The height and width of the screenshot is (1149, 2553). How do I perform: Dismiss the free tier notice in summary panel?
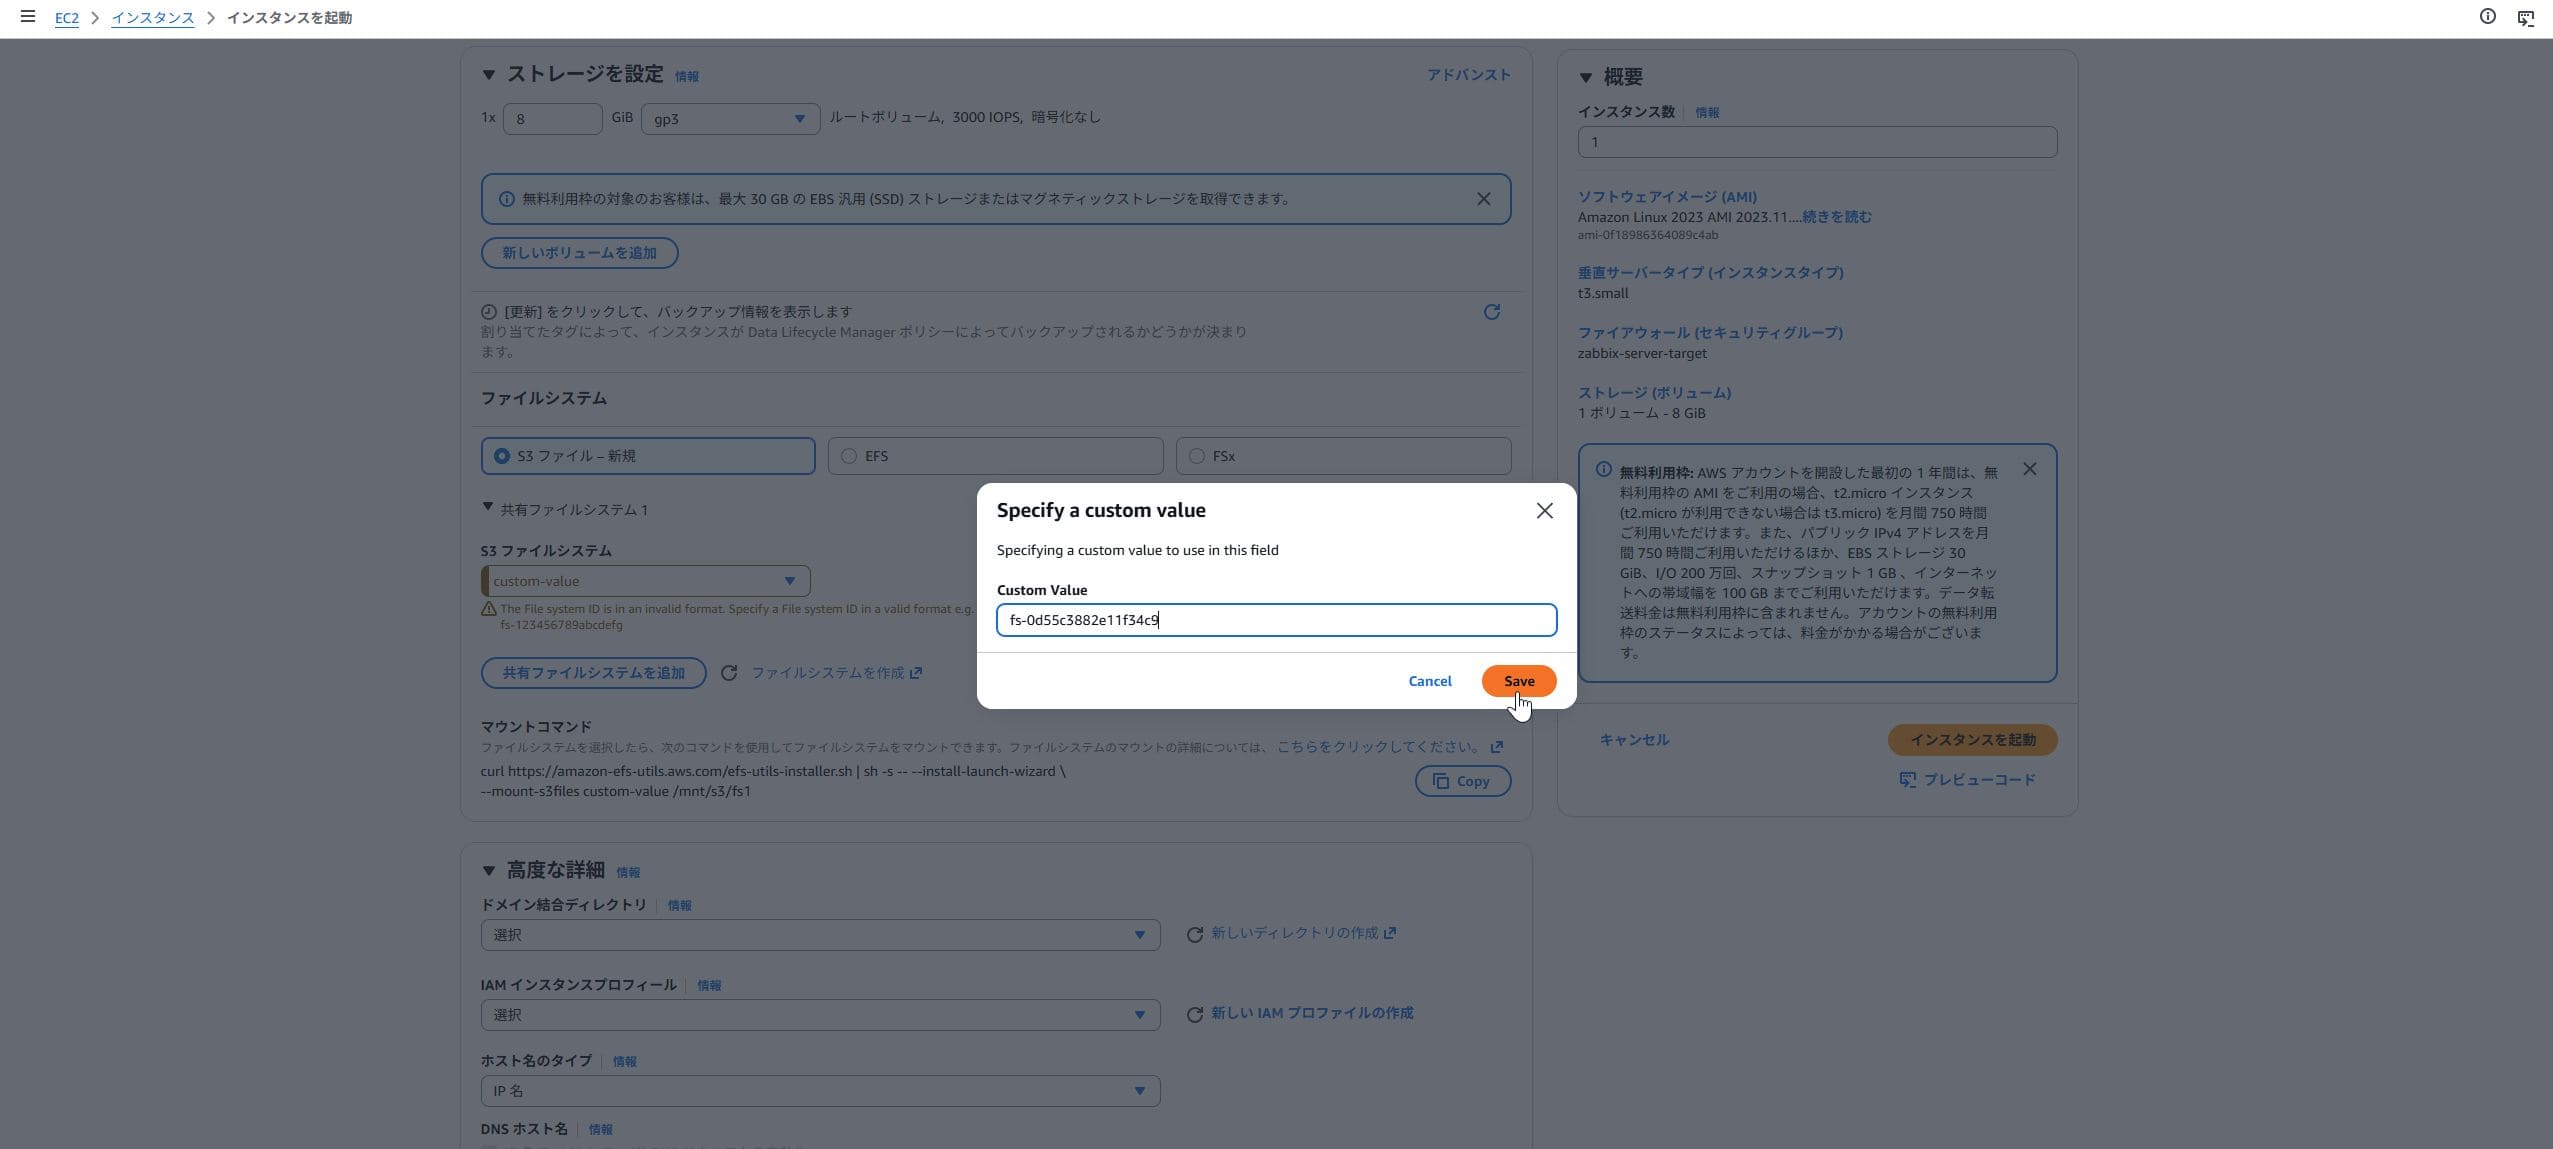[2029, 469]
